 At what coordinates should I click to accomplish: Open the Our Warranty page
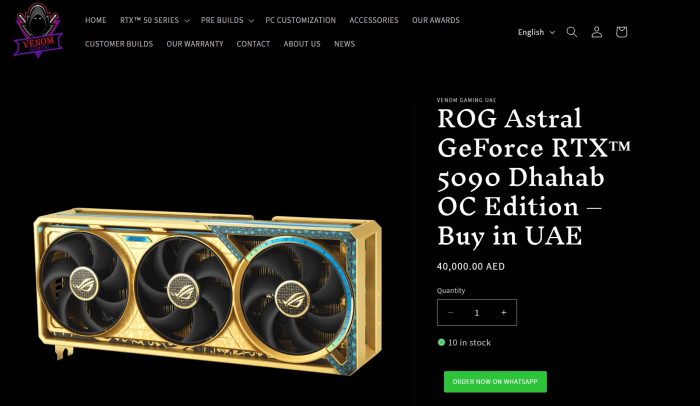[x=195, y=44]
